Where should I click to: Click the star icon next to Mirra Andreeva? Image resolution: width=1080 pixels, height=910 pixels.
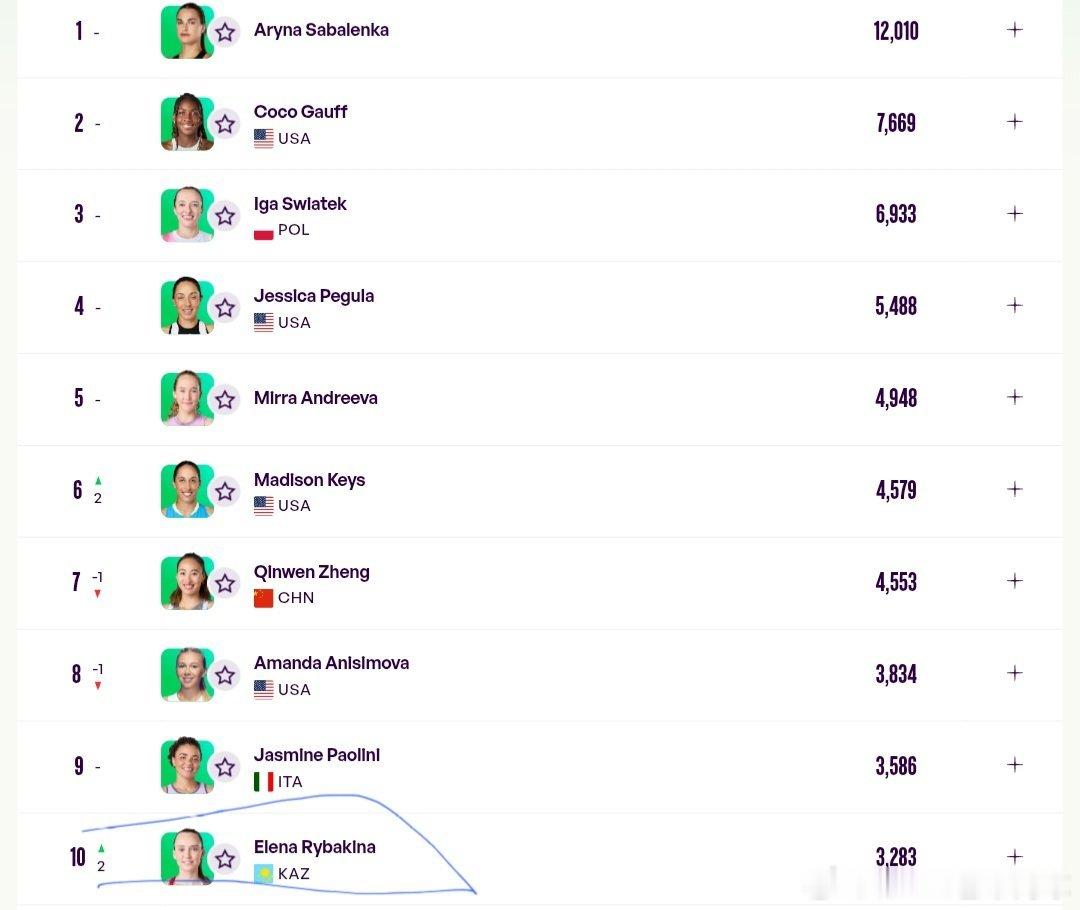(225, 400)
